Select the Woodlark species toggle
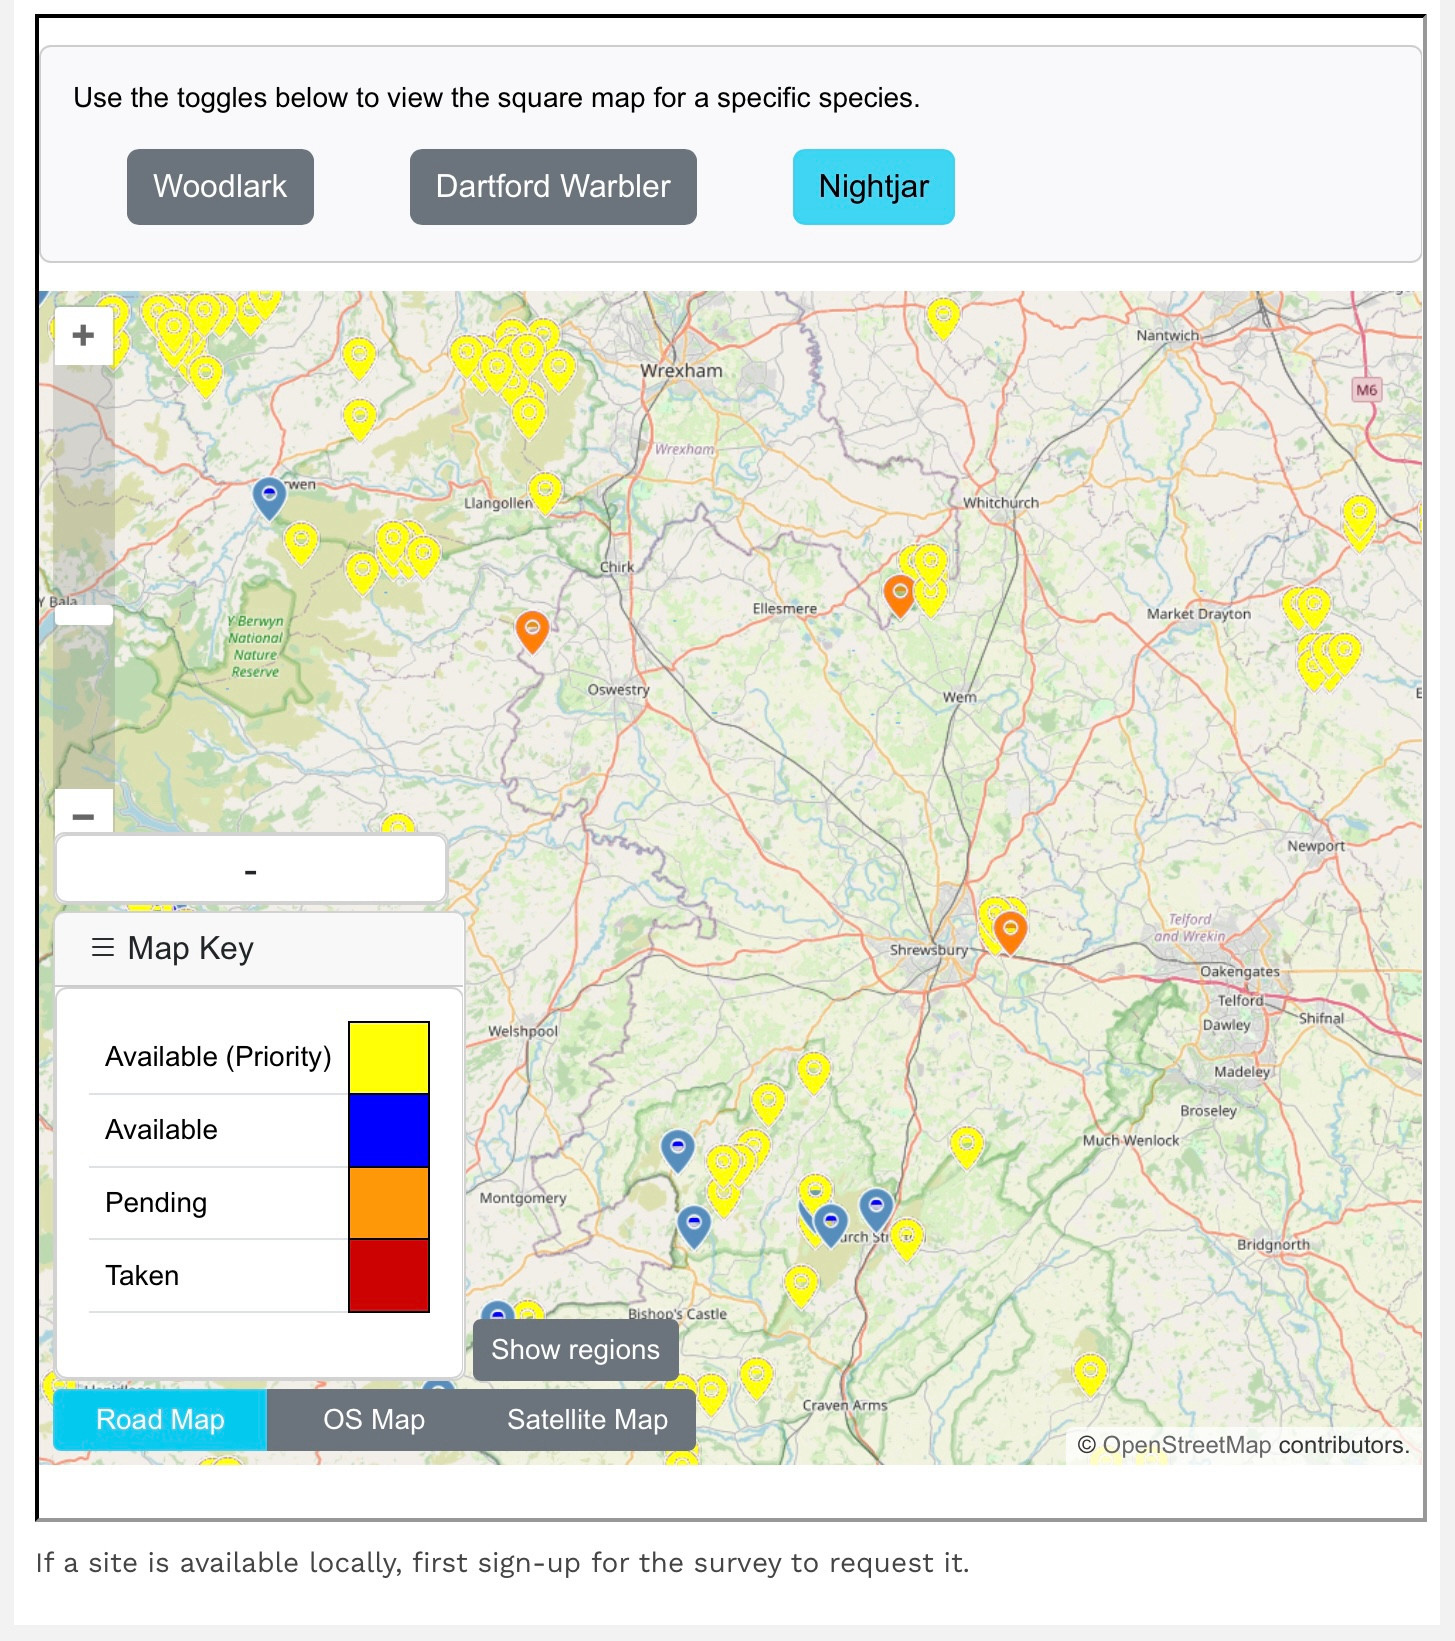Viewport: 1455px width, 1641px height. pos(220,187)
